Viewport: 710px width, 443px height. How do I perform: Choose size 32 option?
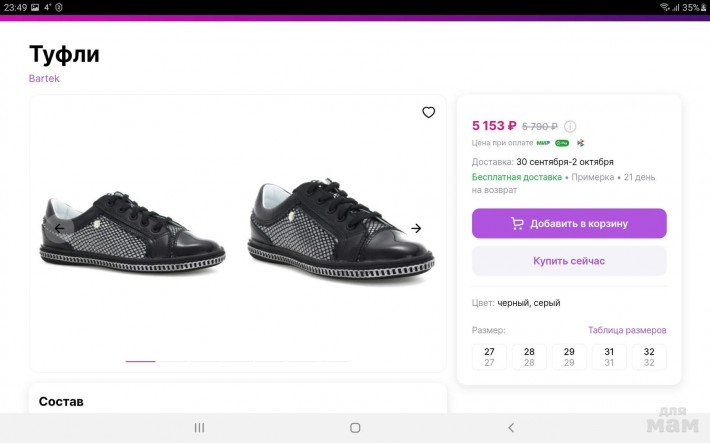pos(649,357)
